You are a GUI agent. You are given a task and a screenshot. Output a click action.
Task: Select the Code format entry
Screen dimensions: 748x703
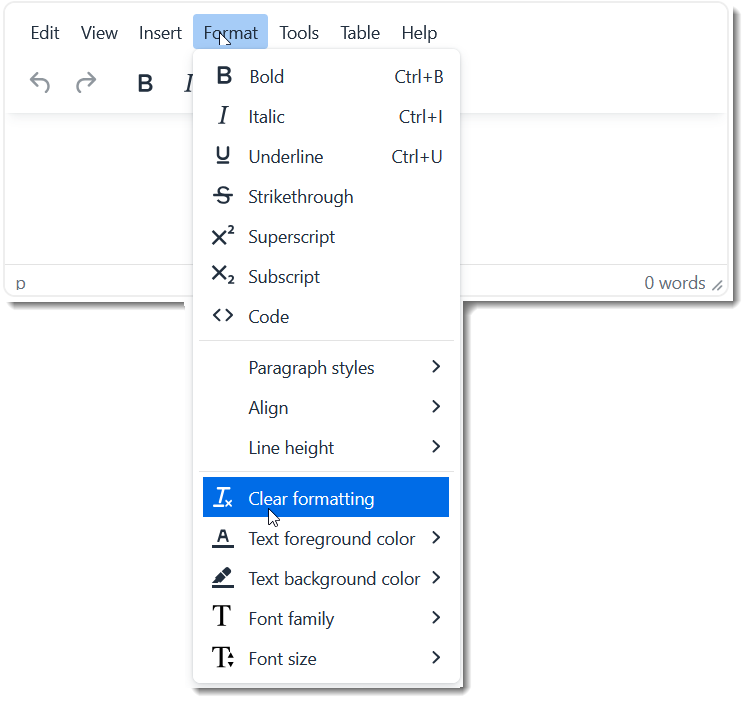coord(326,317)
